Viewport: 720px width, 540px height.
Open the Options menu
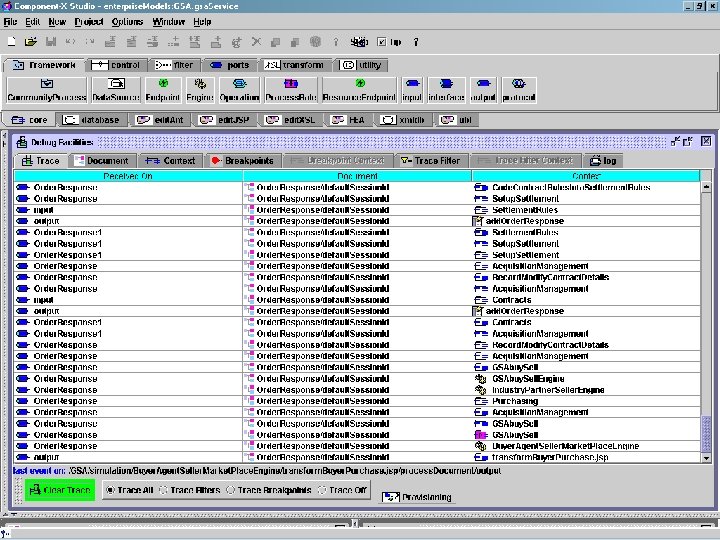(x=127, y=22)
